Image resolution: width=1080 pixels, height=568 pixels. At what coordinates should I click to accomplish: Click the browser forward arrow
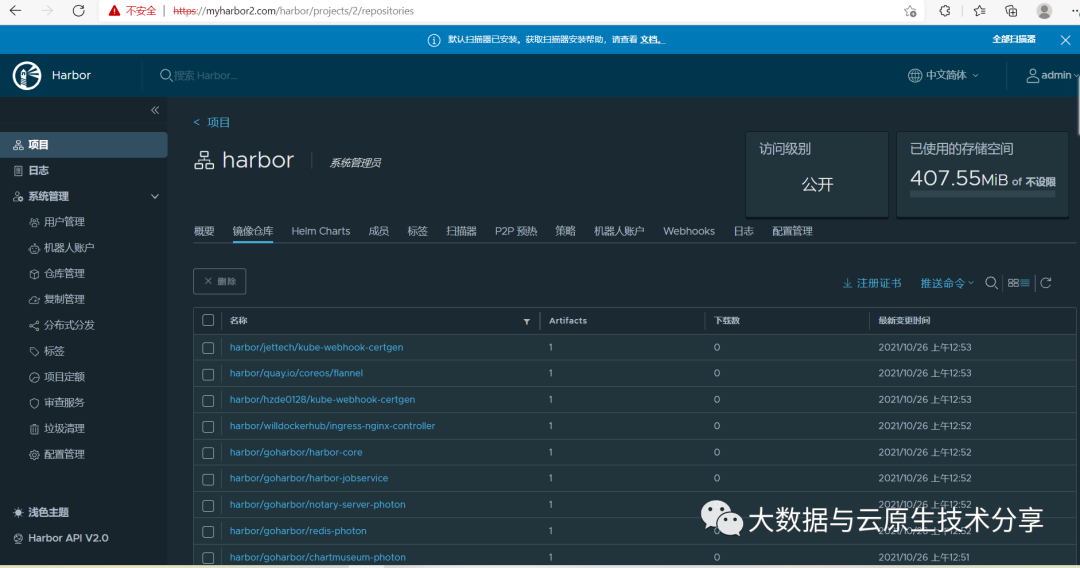[x=47, y=11]
